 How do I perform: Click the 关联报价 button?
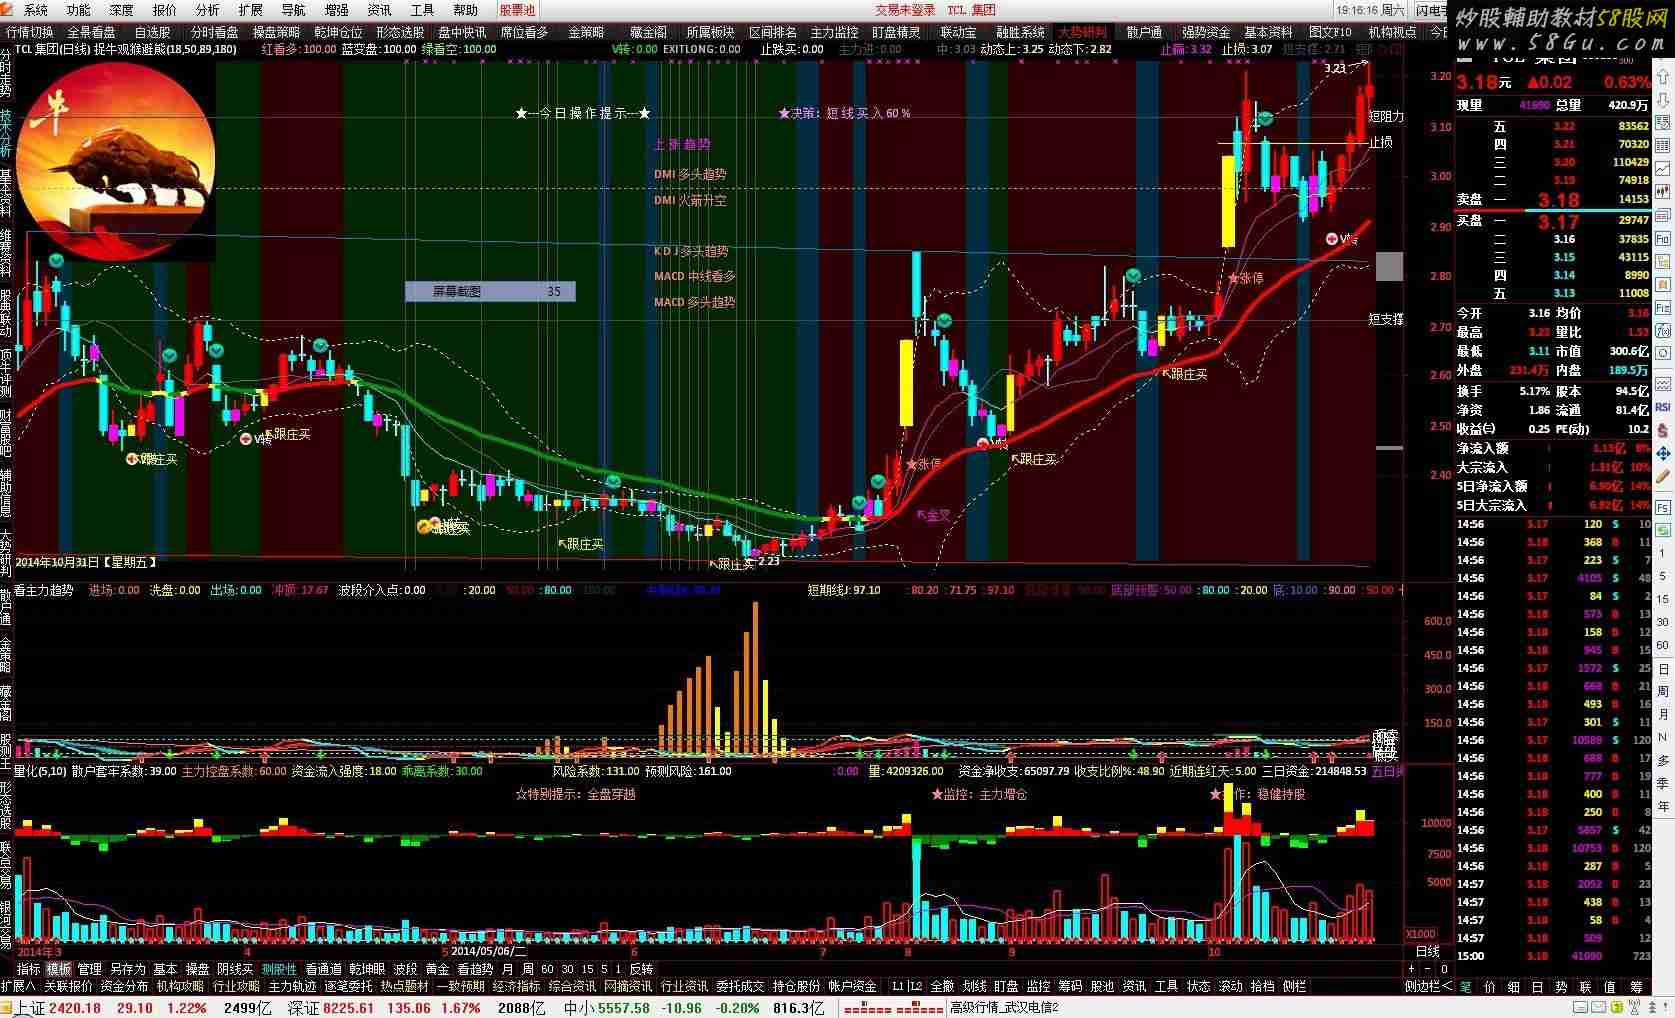pyautogui.click(x=68, y=987)
